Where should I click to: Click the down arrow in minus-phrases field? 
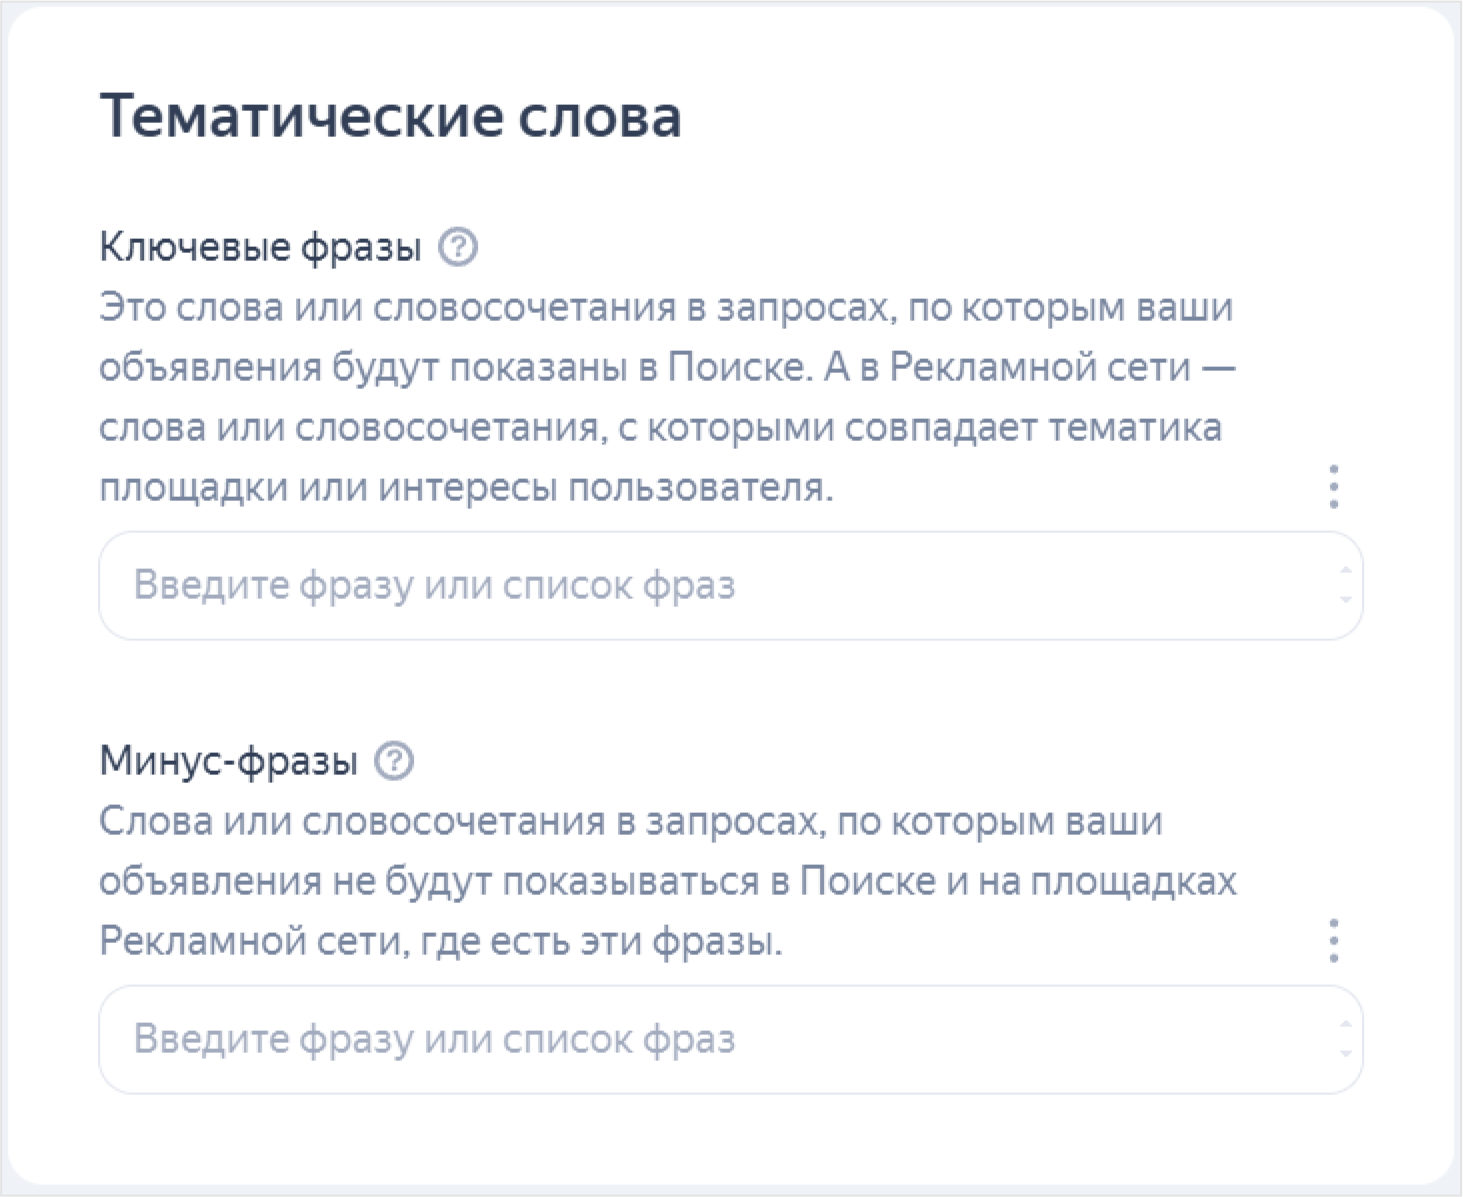pyautogui.click(x=1346, y=1053)
